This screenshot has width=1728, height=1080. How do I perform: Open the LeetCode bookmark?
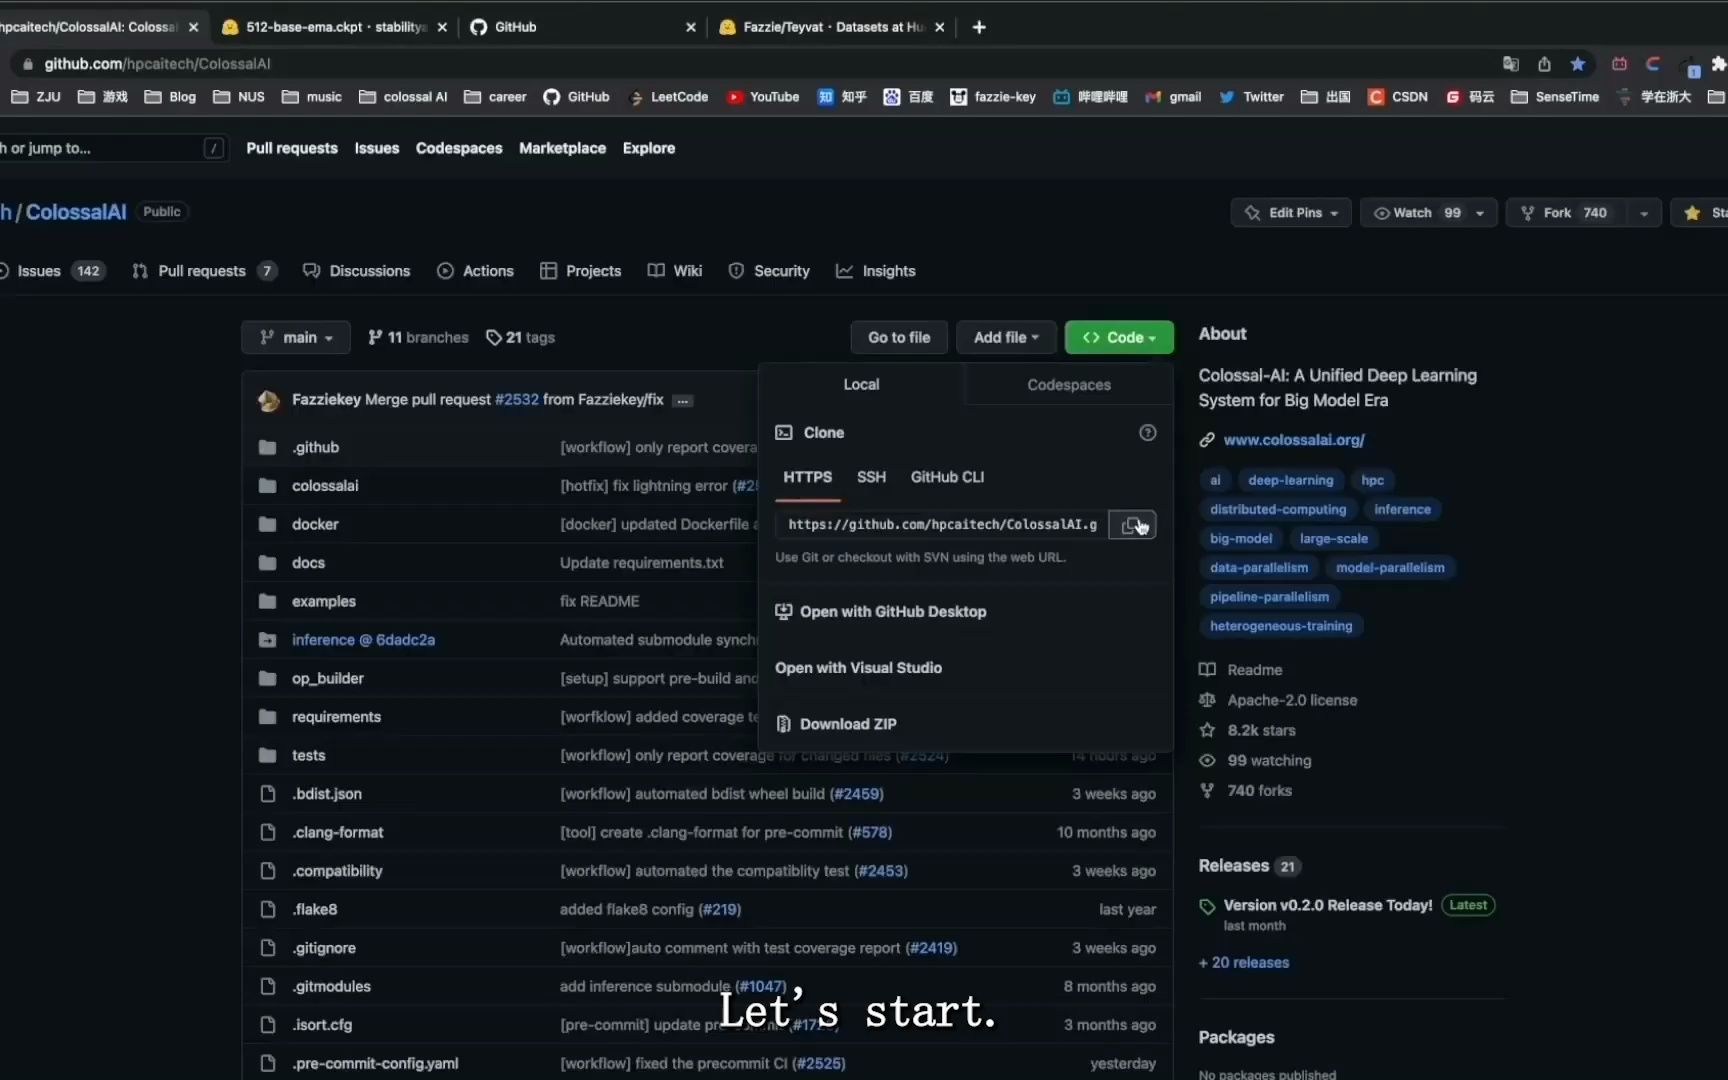pyautogui.click(x=668, y=97)
